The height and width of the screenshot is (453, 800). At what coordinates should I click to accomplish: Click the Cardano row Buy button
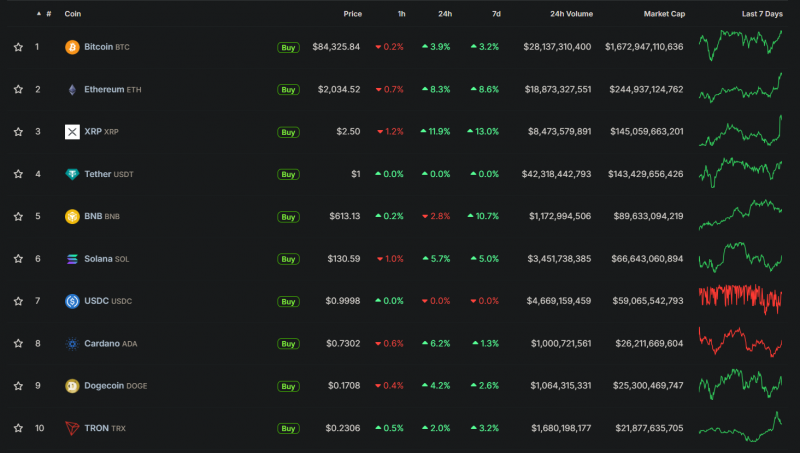(288, 344)
